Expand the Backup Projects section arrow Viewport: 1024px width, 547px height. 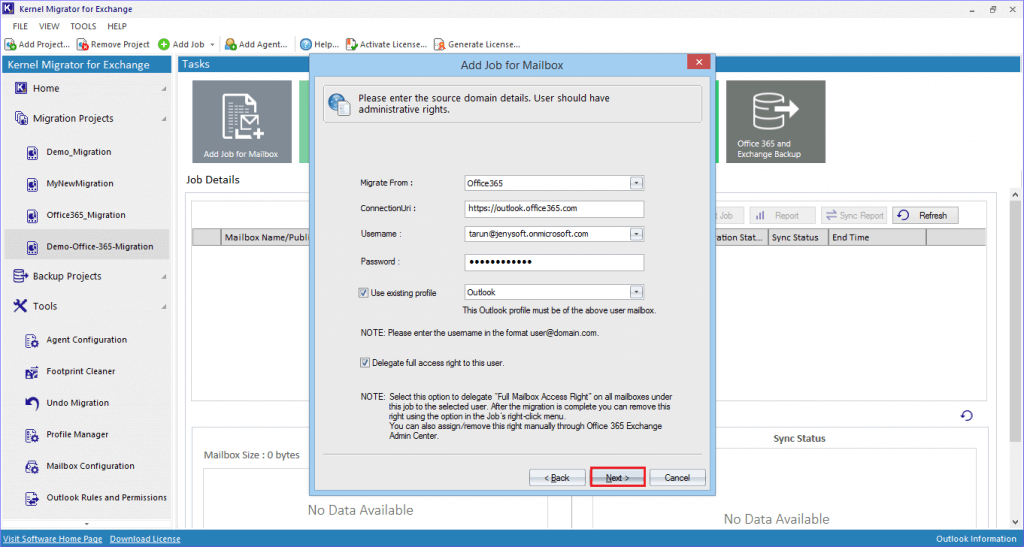point(164,277)
